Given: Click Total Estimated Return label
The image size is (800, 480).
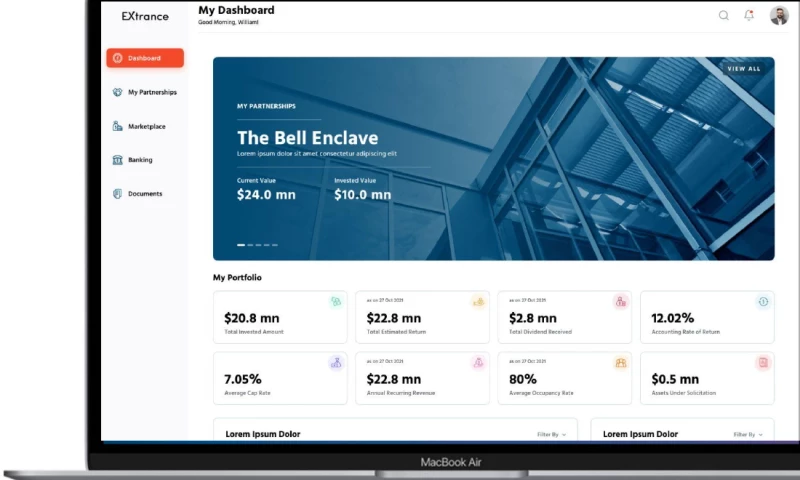Looking at the screenshot, I should [x=396, y=332].
